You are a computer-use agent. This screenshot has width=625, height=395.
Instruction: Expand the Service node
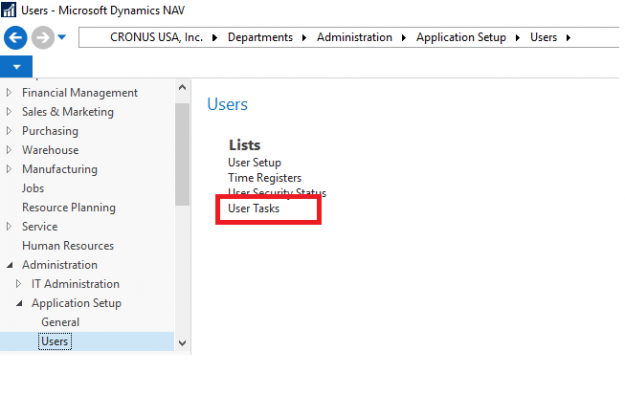9,226
